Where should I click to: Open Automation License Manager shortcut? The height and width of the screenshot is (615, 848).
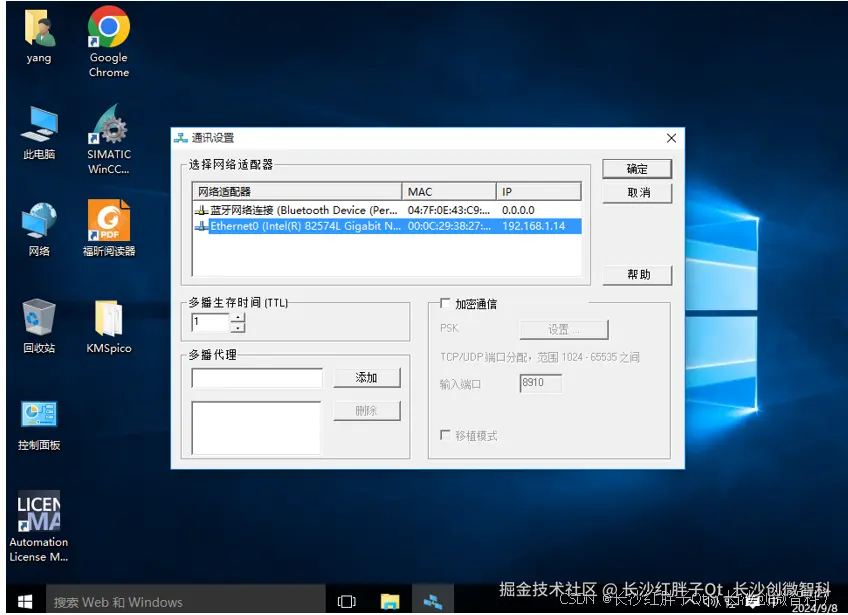pos(39,526)
